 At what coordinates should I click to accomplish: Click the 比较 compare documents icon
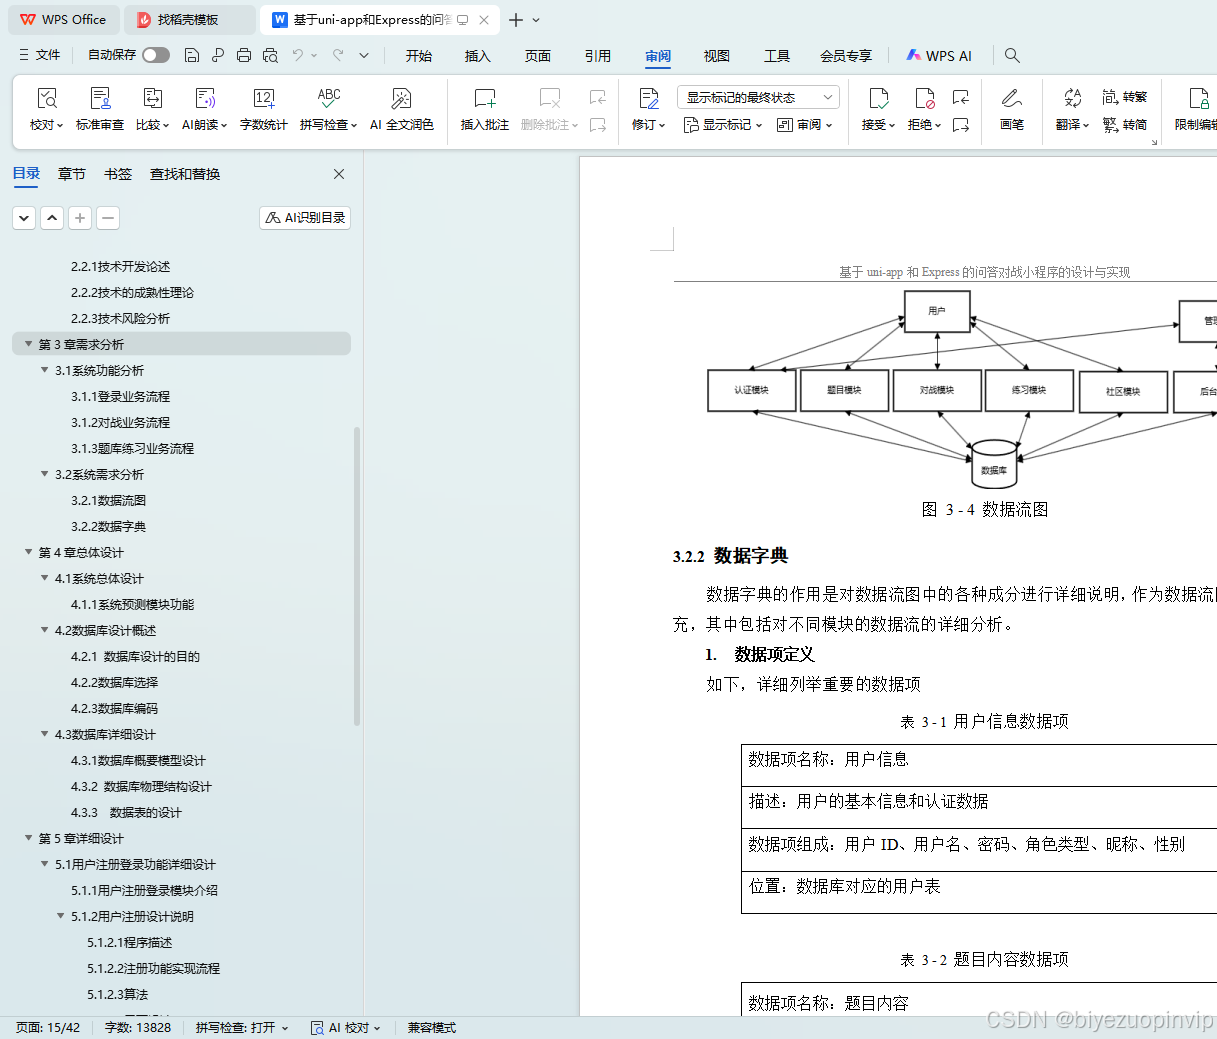[x=152, y=98]
